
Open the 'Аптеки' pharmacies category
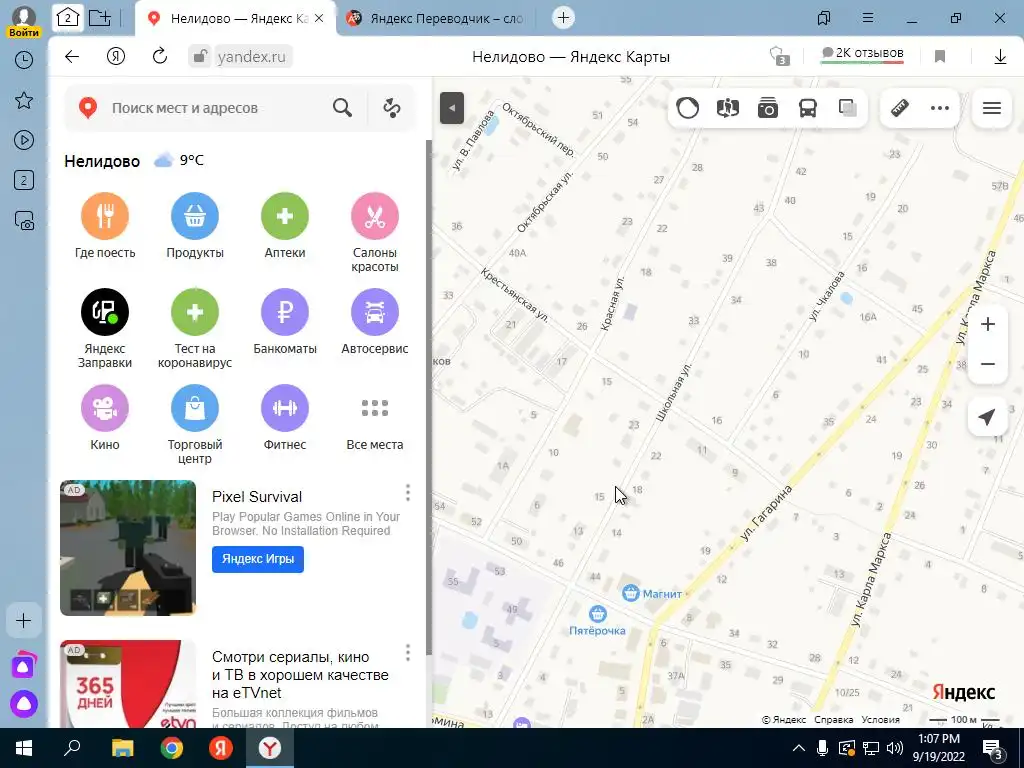[285, 216]
